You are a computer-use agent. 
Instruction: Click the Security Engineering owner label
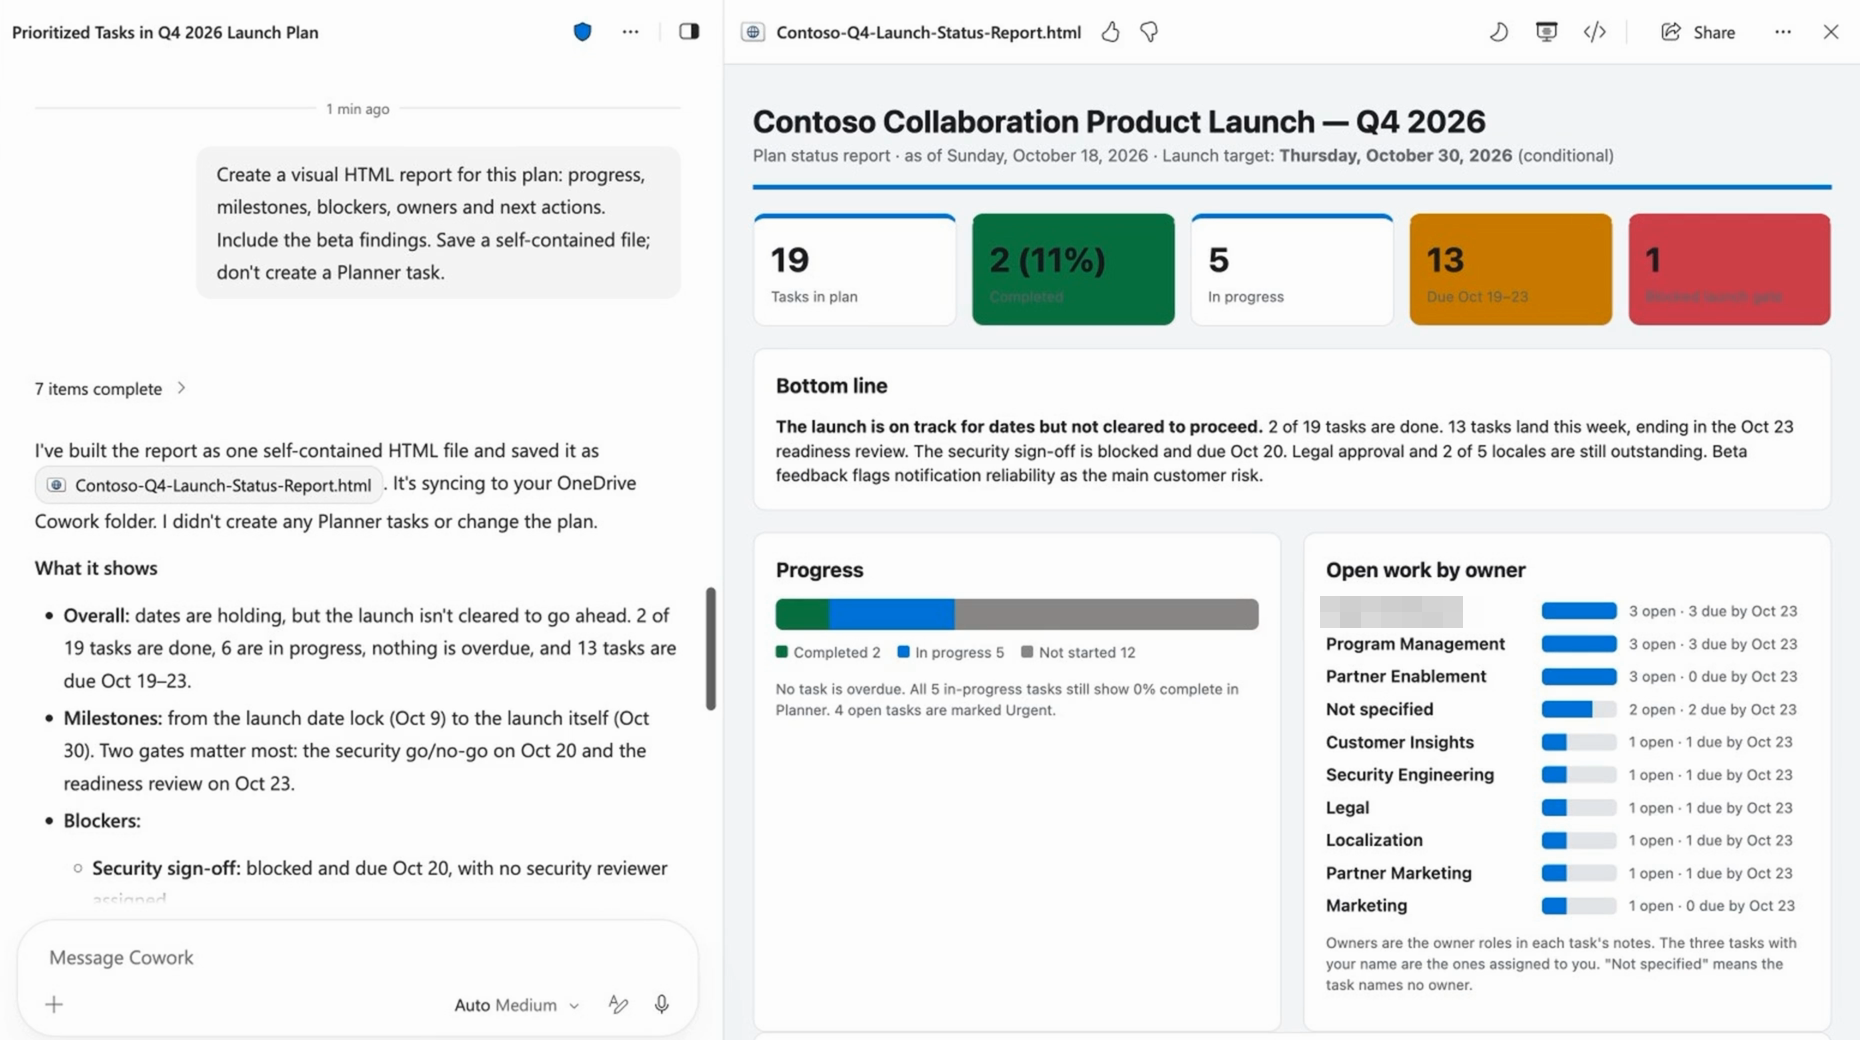click(1409, 775)
